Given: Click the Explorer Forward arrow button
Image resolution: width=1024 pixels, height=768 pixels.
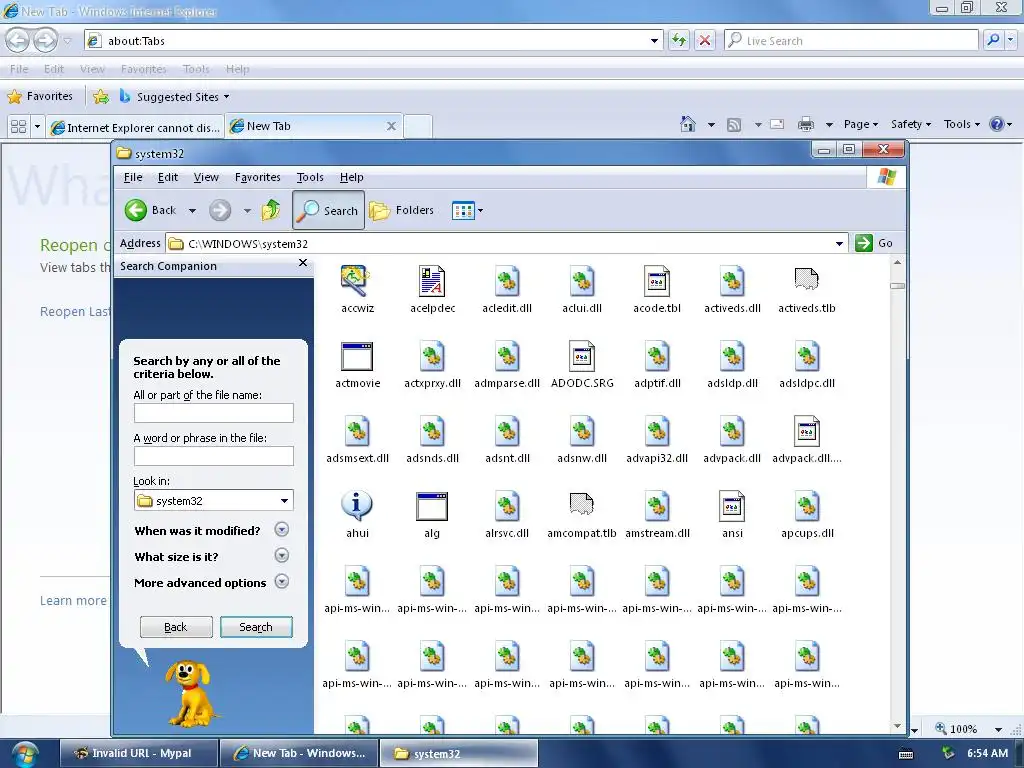Looking at the screenshot, I should (x=220, y=210).
